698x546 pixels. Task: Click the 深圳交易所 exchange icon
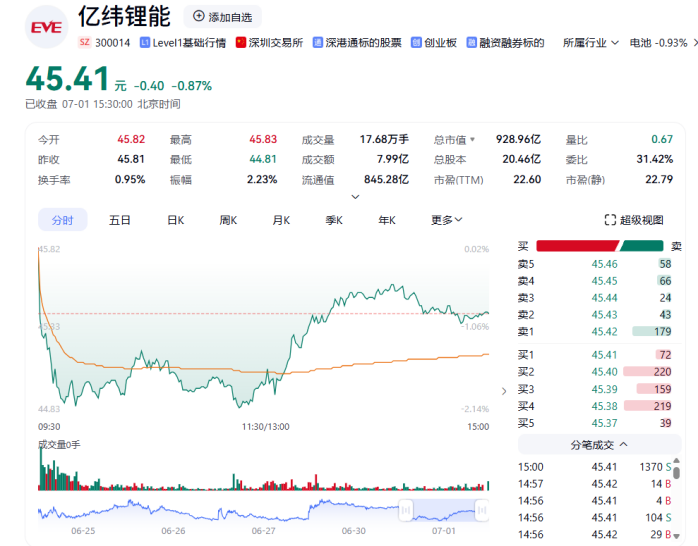click(x=240, y=43)
